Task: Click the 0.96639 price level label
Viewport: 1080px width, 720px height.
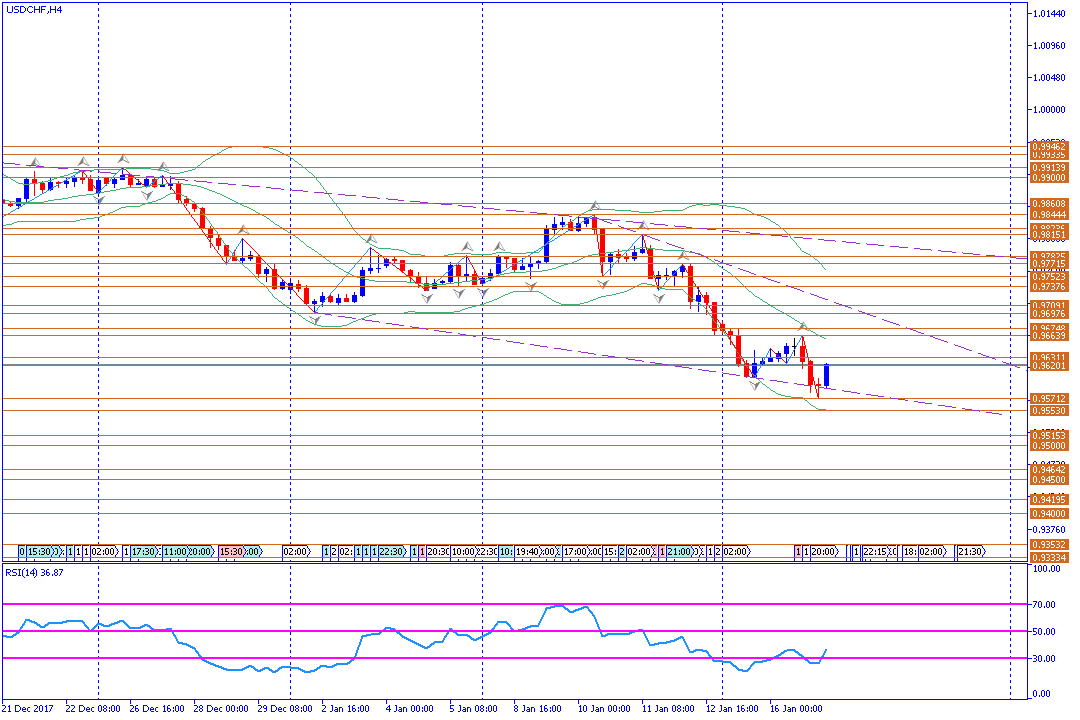Action: [x=1049, y=336]
